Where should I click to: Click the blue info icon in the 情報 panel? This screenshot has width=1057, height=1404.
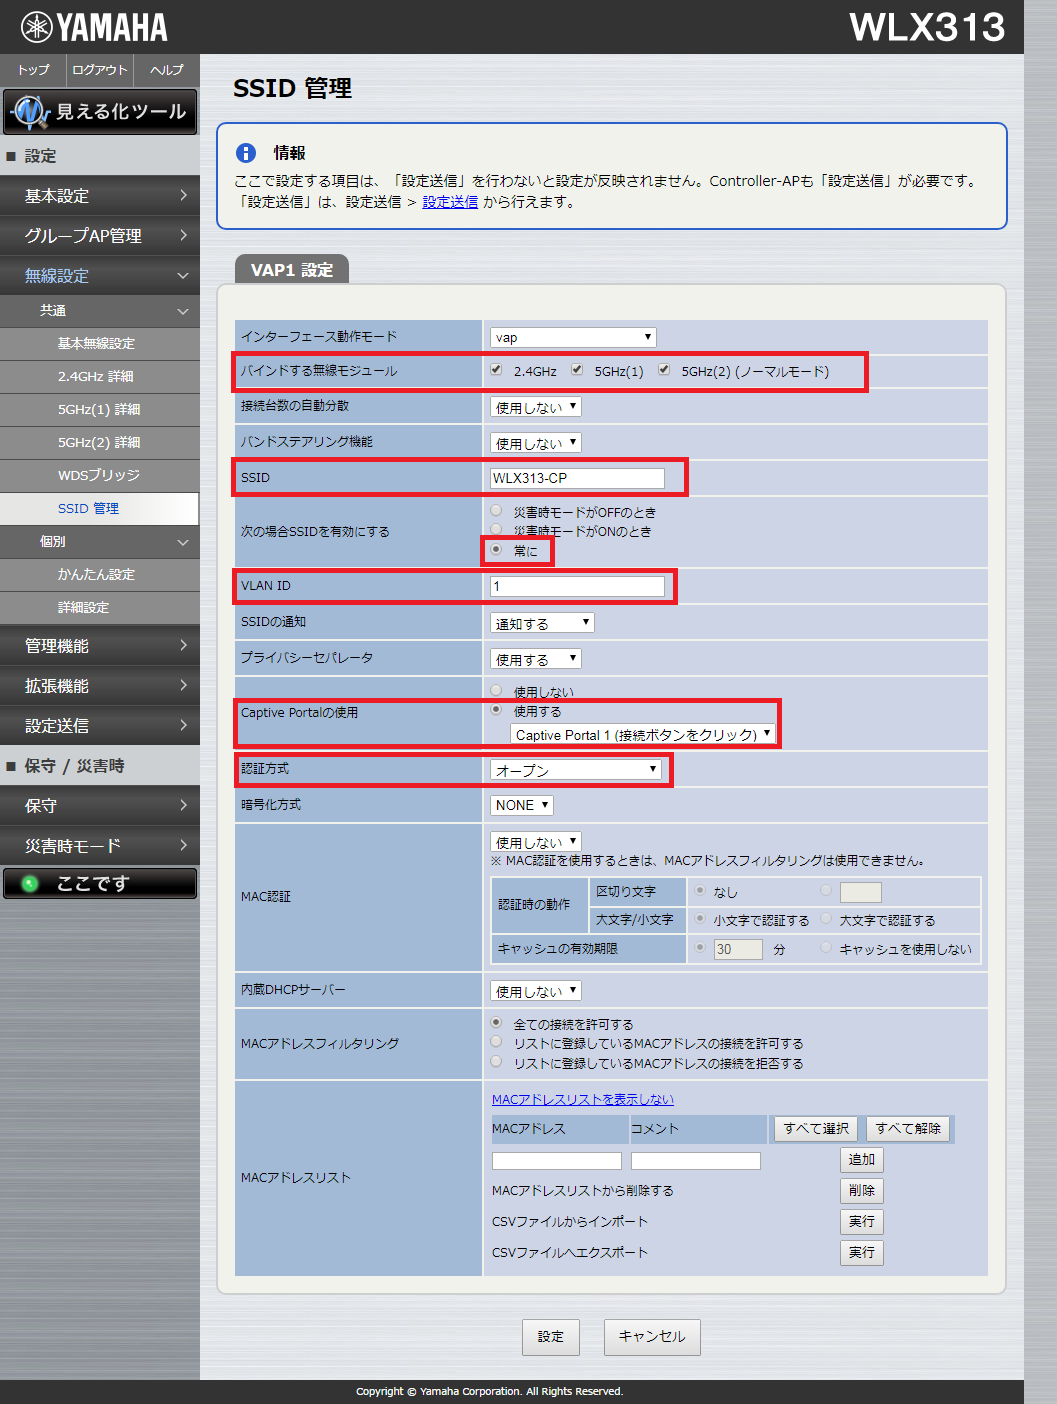pos(245,152)
